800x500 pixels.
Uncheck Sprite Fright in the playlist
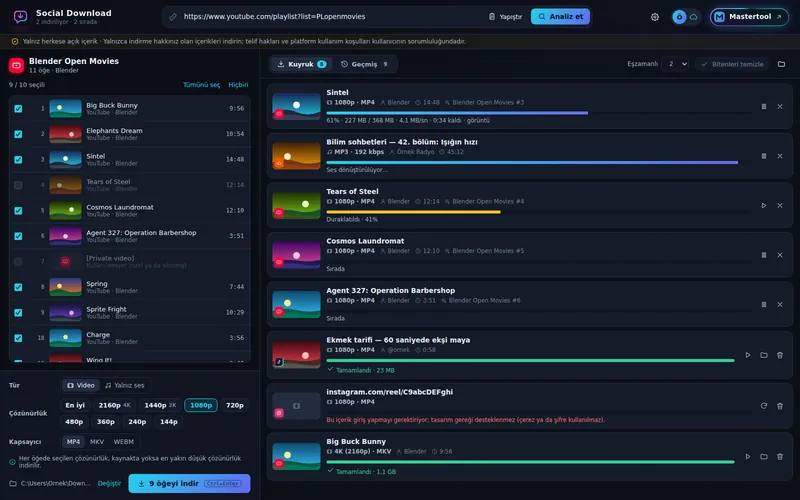[x=18, y=313]
